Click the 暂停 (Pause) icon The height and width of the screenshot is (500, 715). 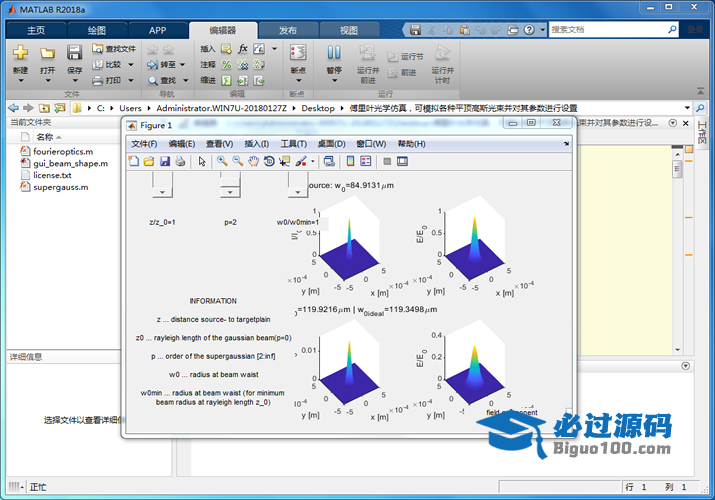[334, 52]
